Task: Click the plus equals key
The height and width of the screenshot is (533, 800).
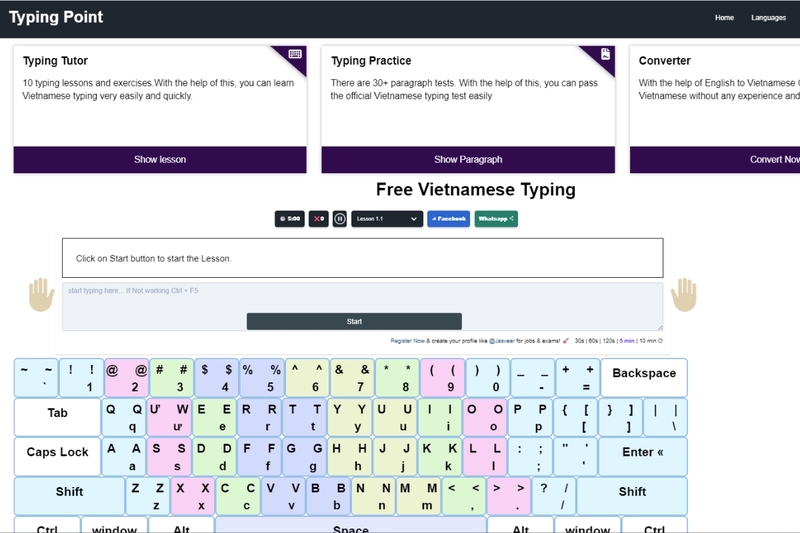Action: [x=578, y=378]
